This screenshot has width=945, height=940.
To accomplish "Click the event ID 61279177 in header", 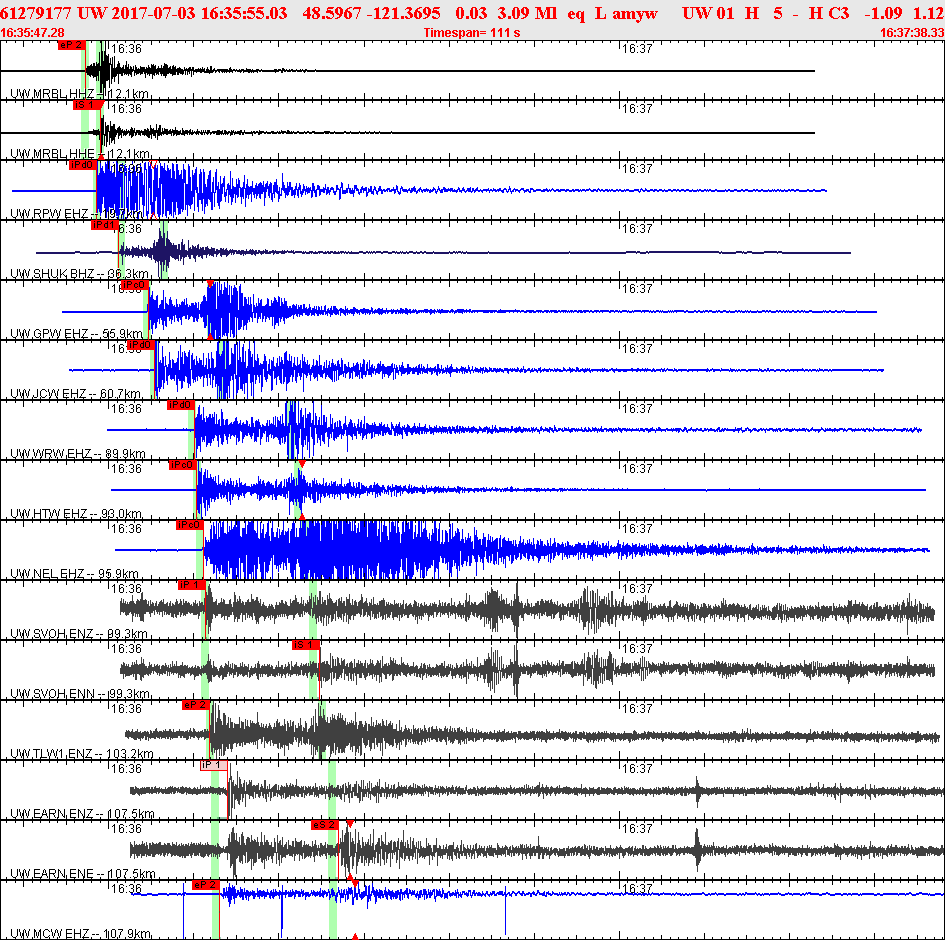I will pos(36,13).
